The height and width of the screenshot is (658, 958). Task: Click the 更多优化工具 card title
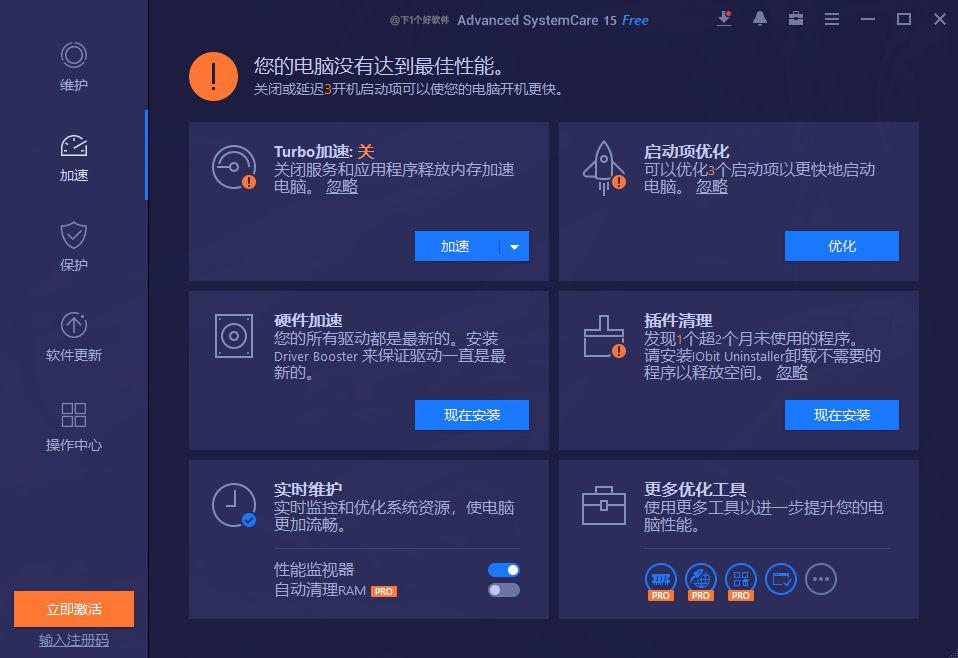[x=695, y=489]
